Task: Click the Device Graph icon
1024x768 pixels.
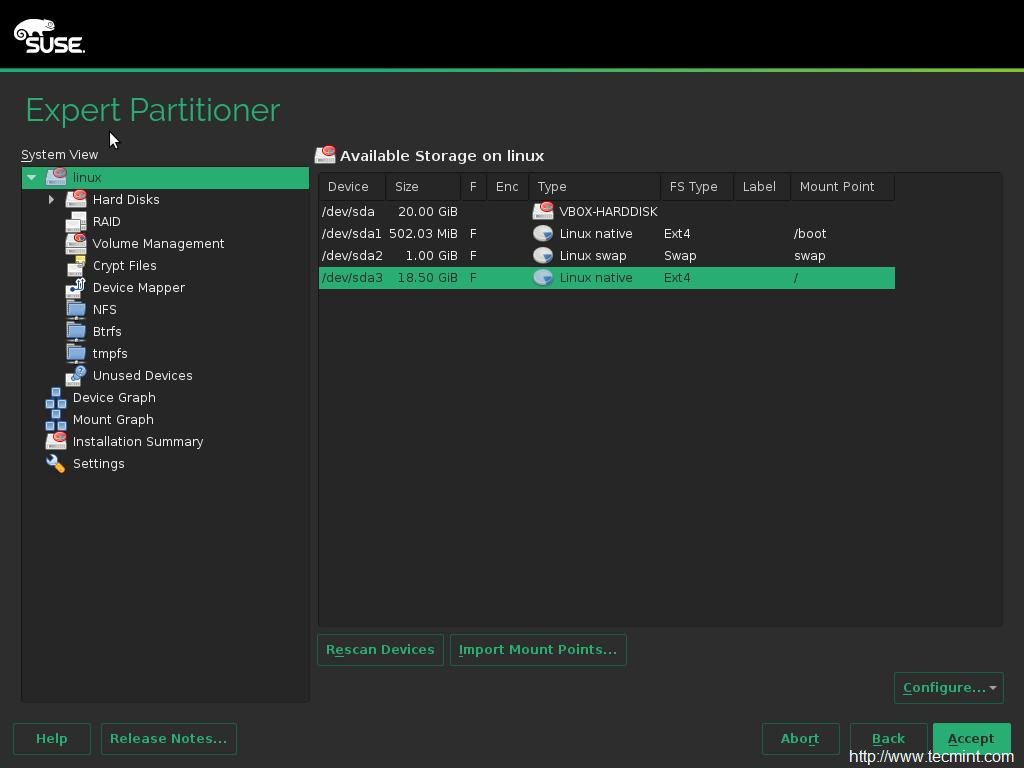Action: (x=56, y=397)
